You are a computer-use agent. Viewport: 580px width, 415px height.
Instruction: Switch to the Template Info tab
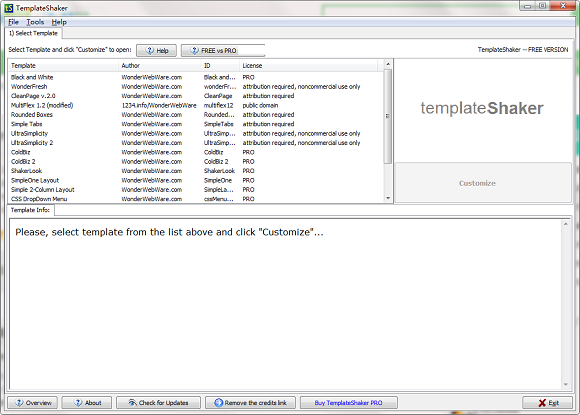coord(30,210)
